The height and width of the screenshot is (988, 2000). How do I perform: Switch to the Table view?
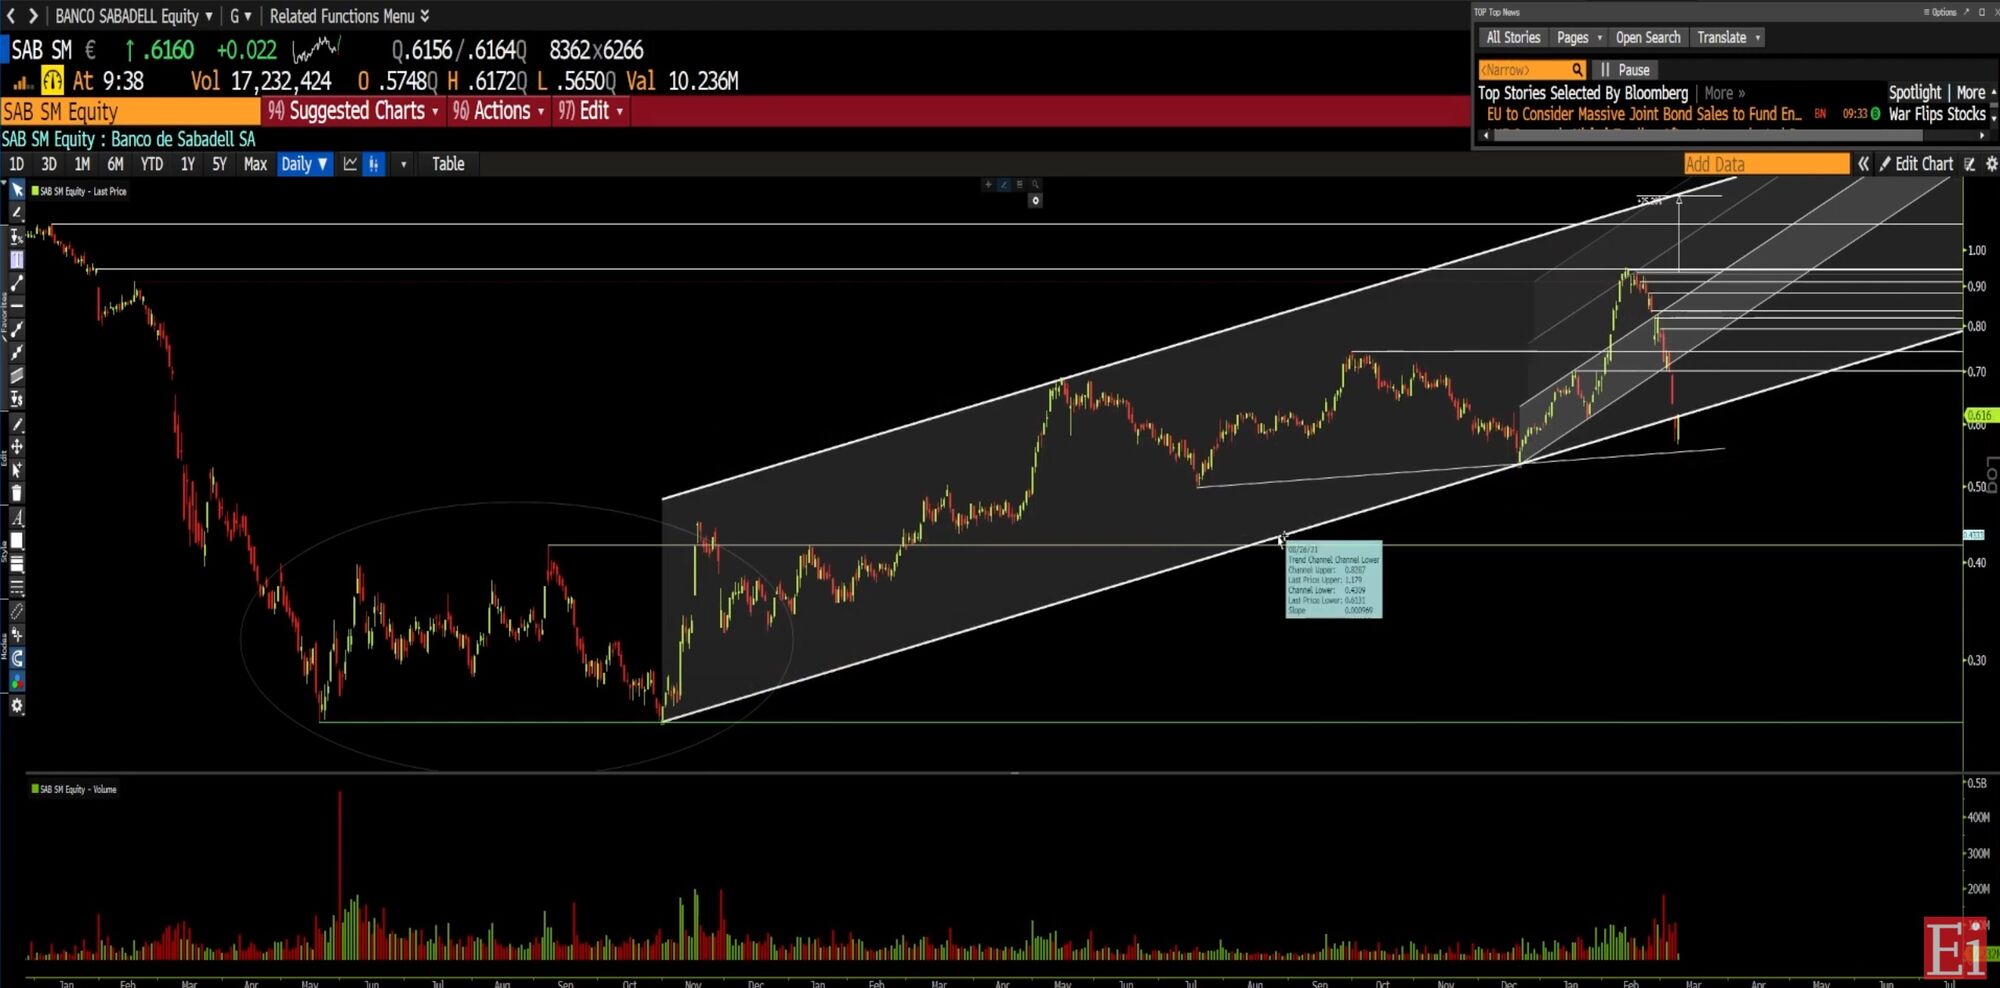pos(448,164)
